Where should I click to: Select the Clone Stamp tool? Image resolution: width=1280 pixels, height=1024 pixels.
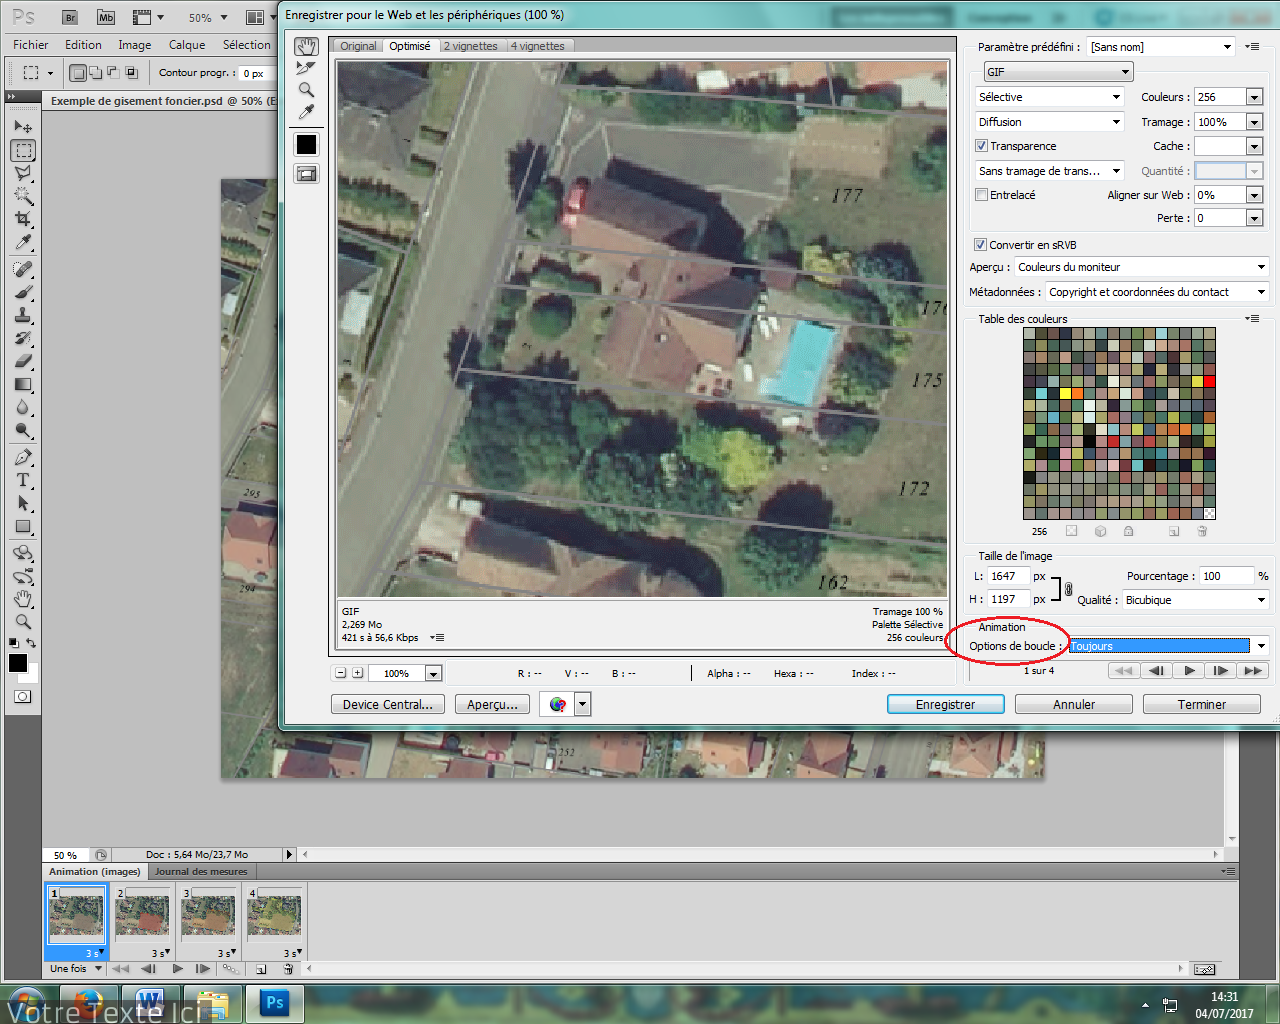click(x=23, y=315)
